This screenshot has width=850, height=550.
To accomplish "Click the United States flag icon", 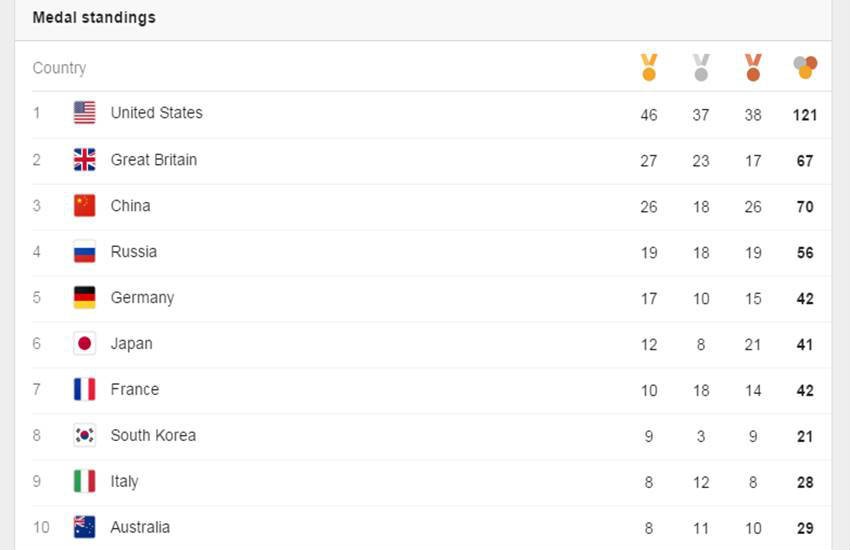I will point(85,113).
